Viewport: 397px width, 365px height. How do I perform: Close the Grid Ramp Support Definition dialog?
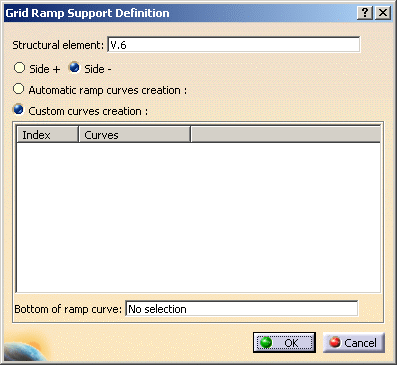click(x=383, y=13)
